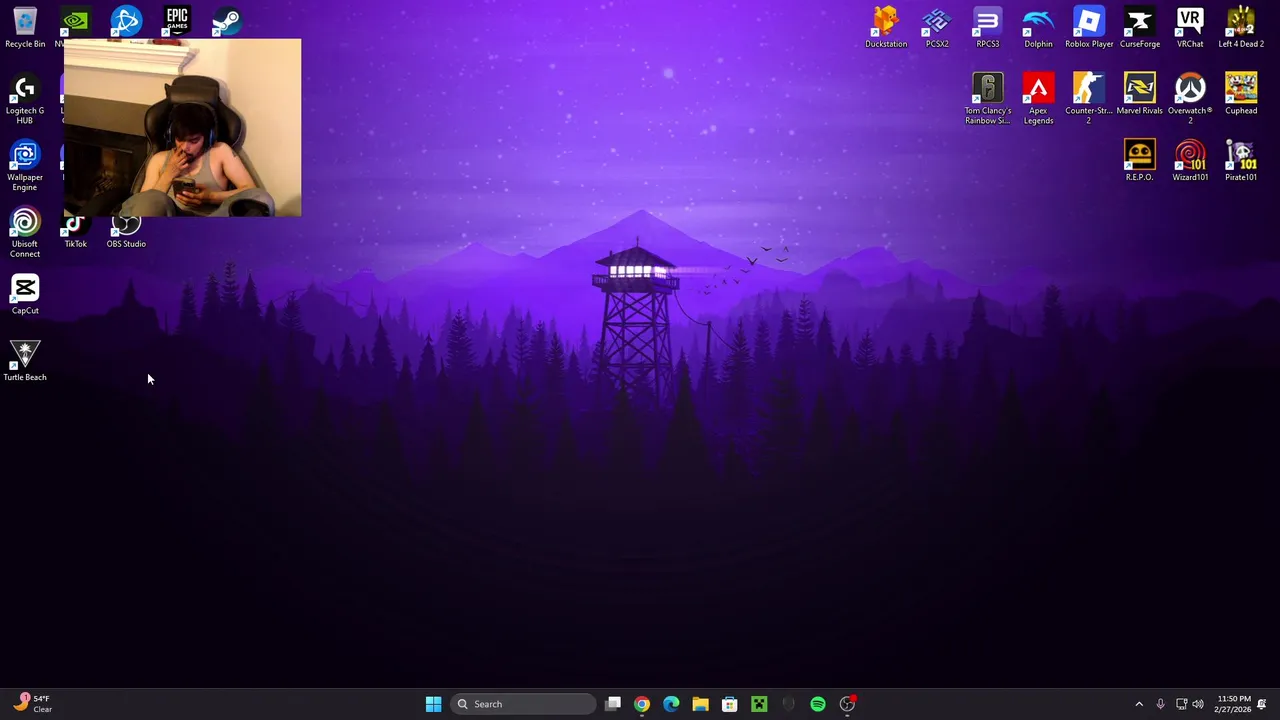Open VRChat desktop shortcut
Image resolution: width=1280 pixels, height=720 pixels.
(x=1190, y=27)
